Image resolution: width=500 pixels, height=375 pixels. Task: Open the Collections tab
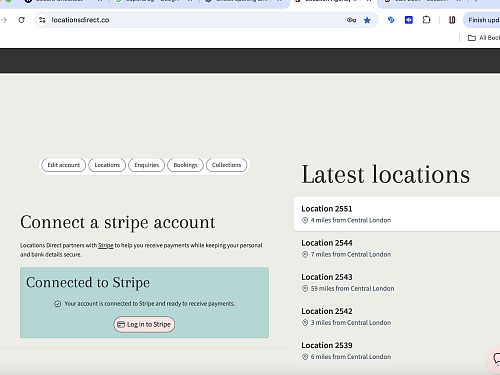(x=226, y=165)
